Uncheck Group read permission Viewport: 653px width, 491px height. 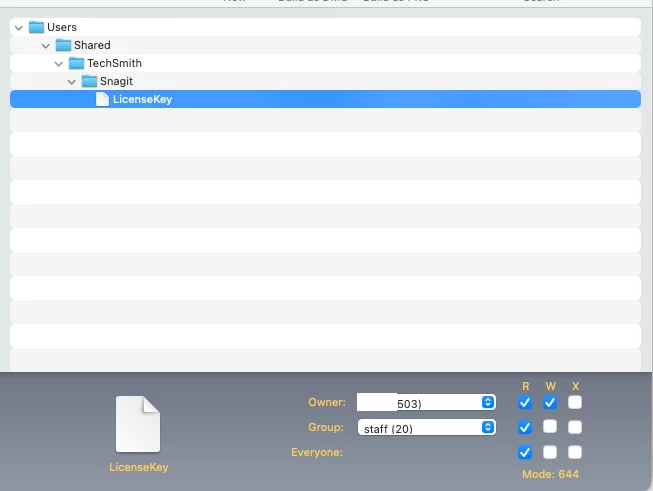pos(525,427)
